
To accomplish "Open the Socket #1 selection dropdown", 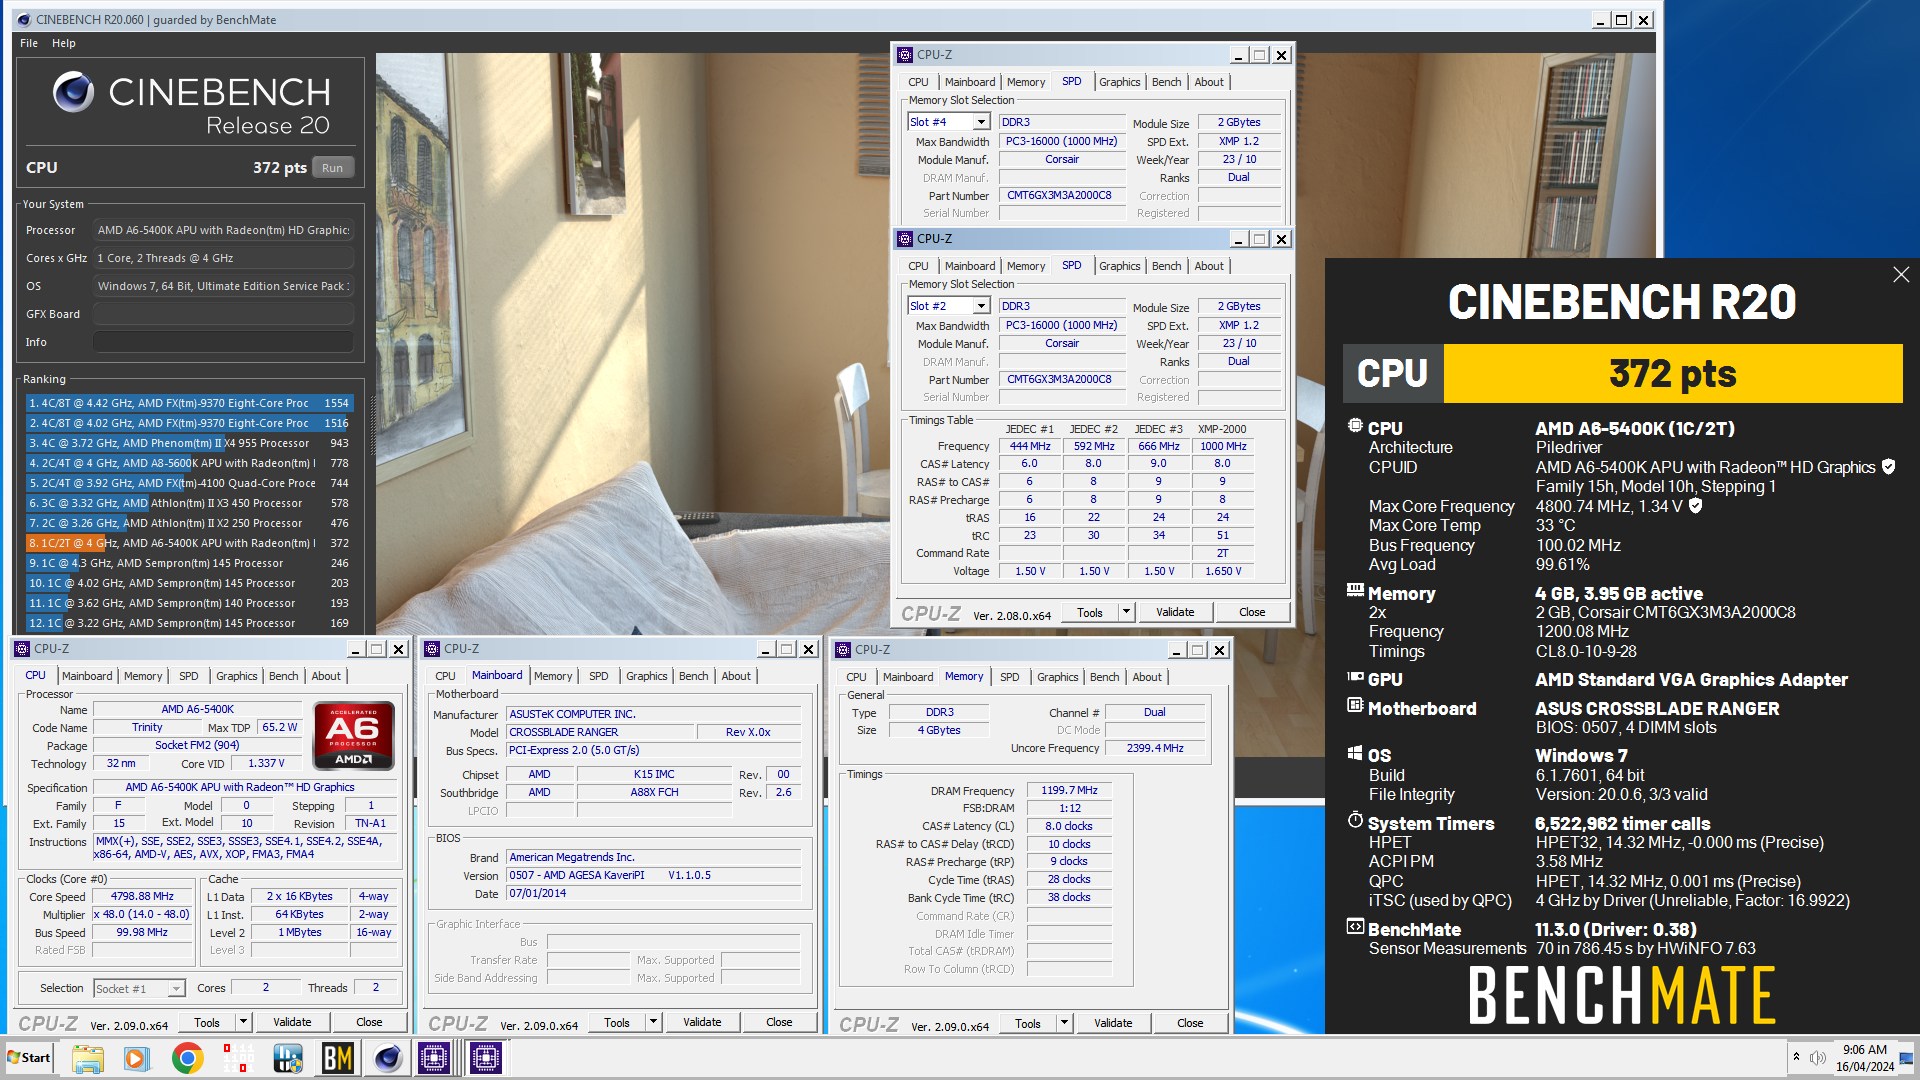I will click(x=176, y=989).
